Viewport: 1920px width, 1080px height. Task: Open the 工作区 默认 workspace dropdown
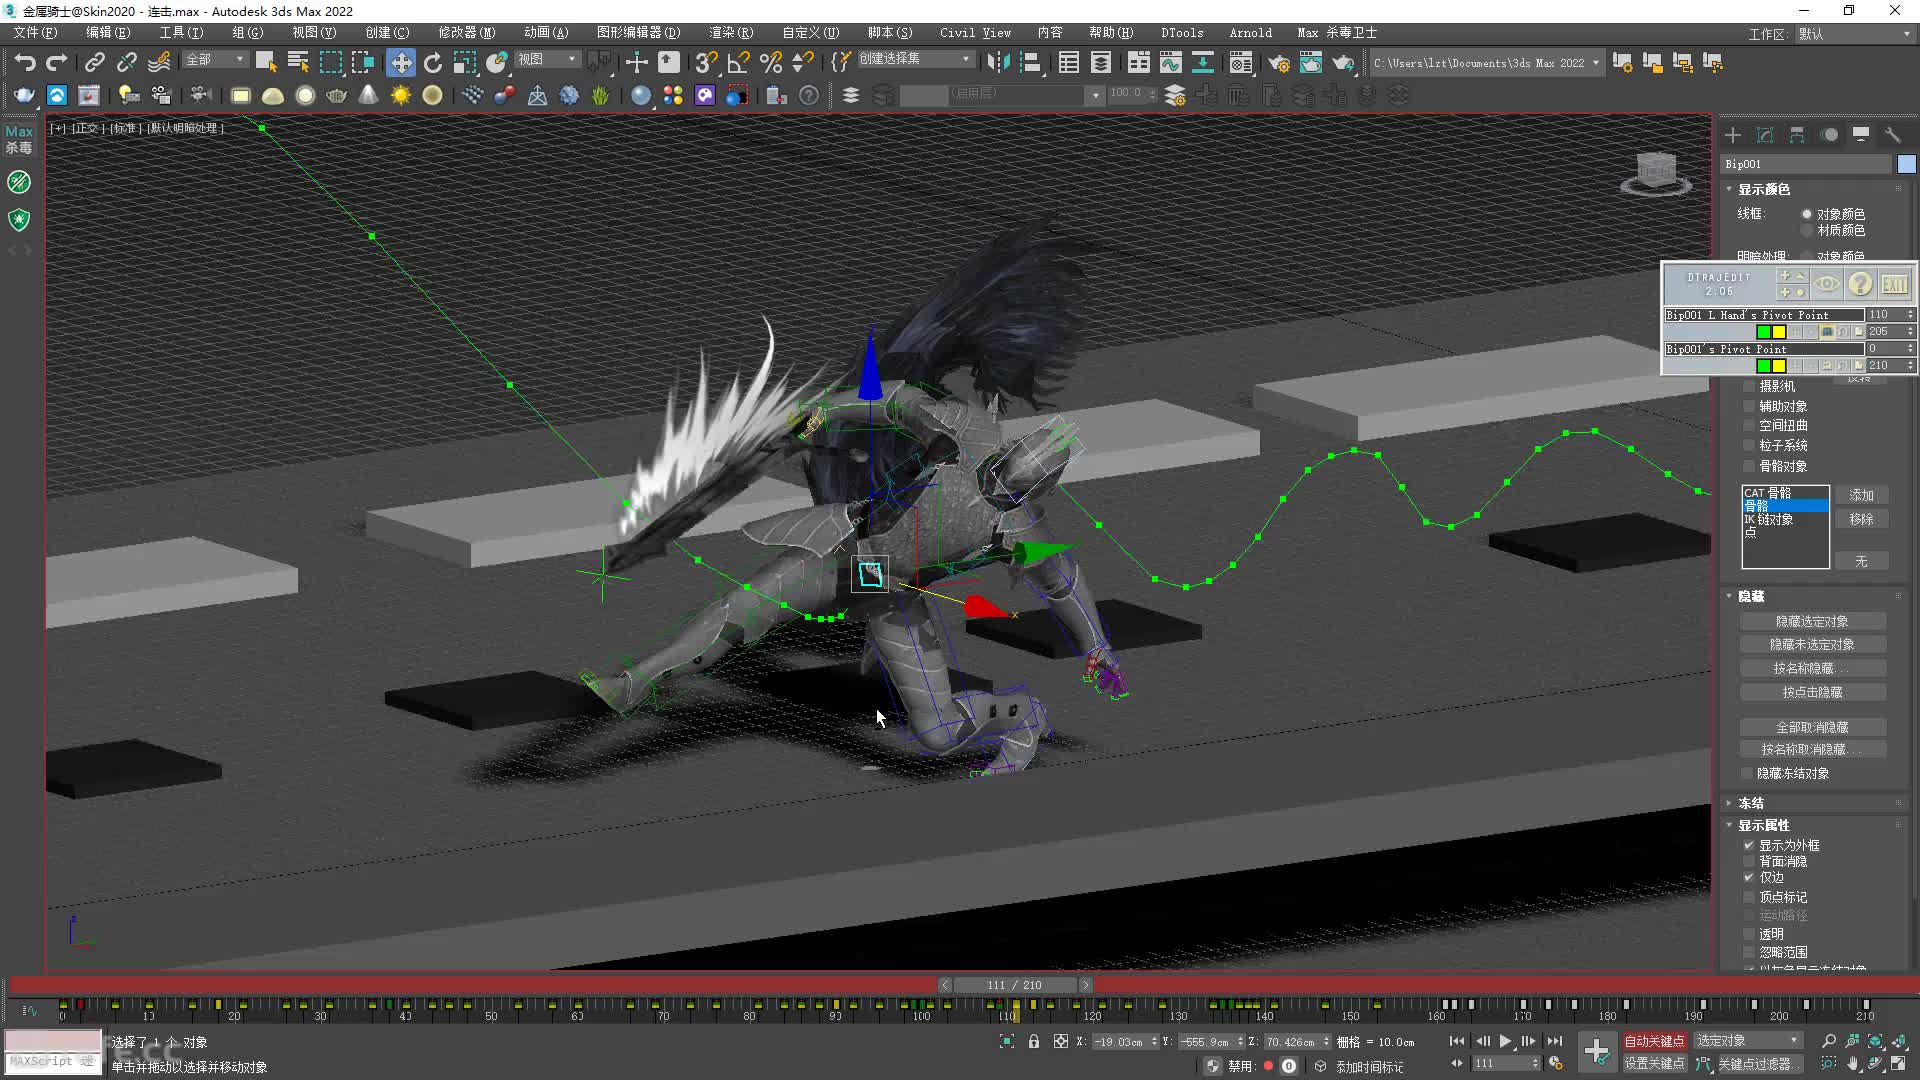pos(1854,34)
